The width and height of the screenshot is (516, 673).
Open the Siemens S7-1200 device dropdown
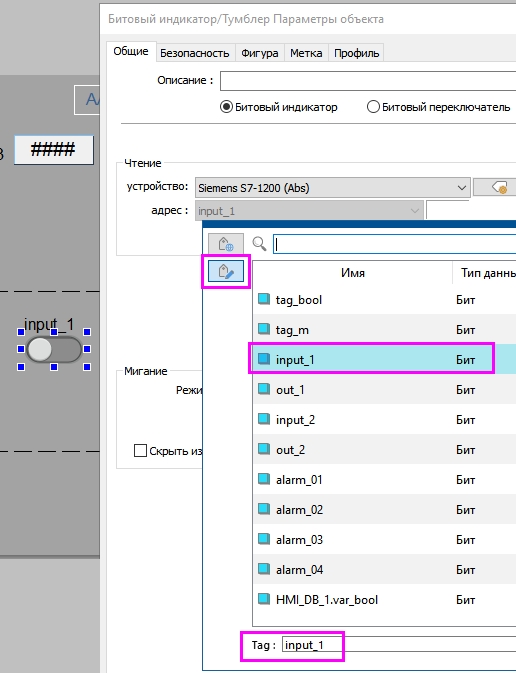coord(333,188)
